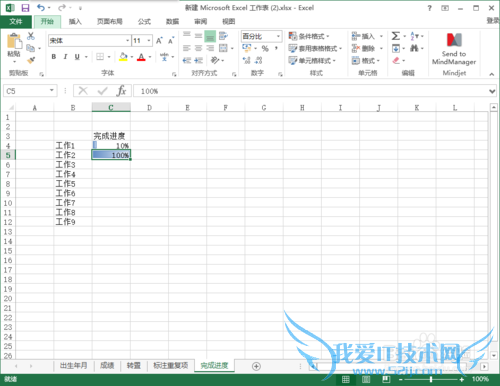
Task: Switch to the Page Layout tab
Action: pyautogui.click(x=109, y=22)
